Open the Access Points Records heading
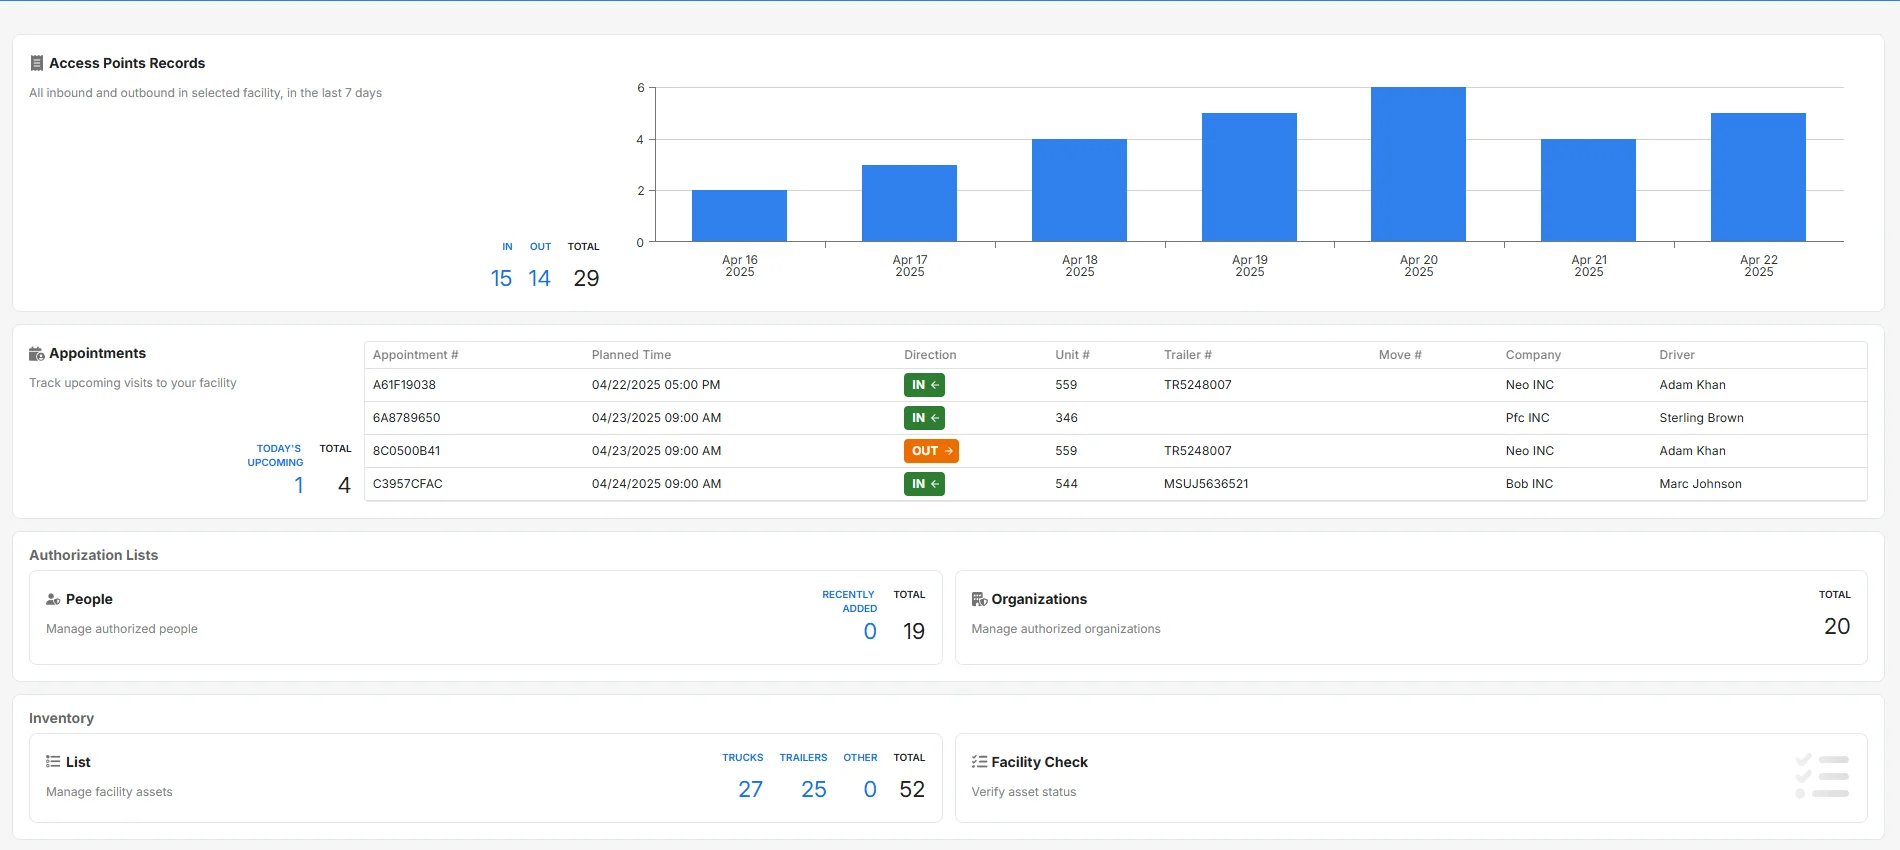1900x850 pixels. click(x=127, y=63)
